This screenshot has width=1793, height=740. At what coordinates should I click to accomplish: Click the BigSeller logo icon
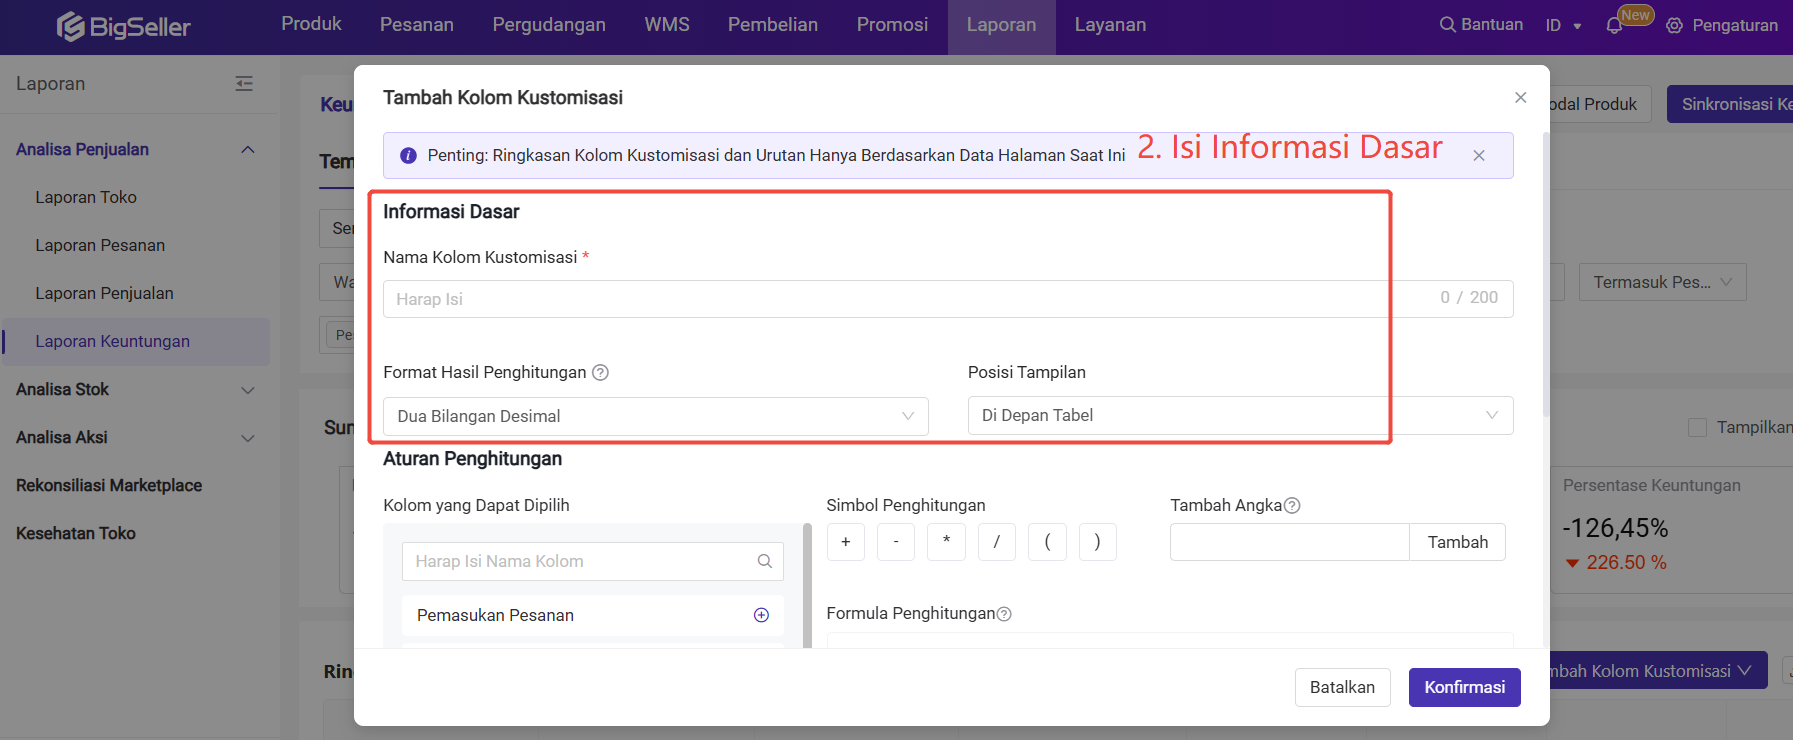pos(70,26)
